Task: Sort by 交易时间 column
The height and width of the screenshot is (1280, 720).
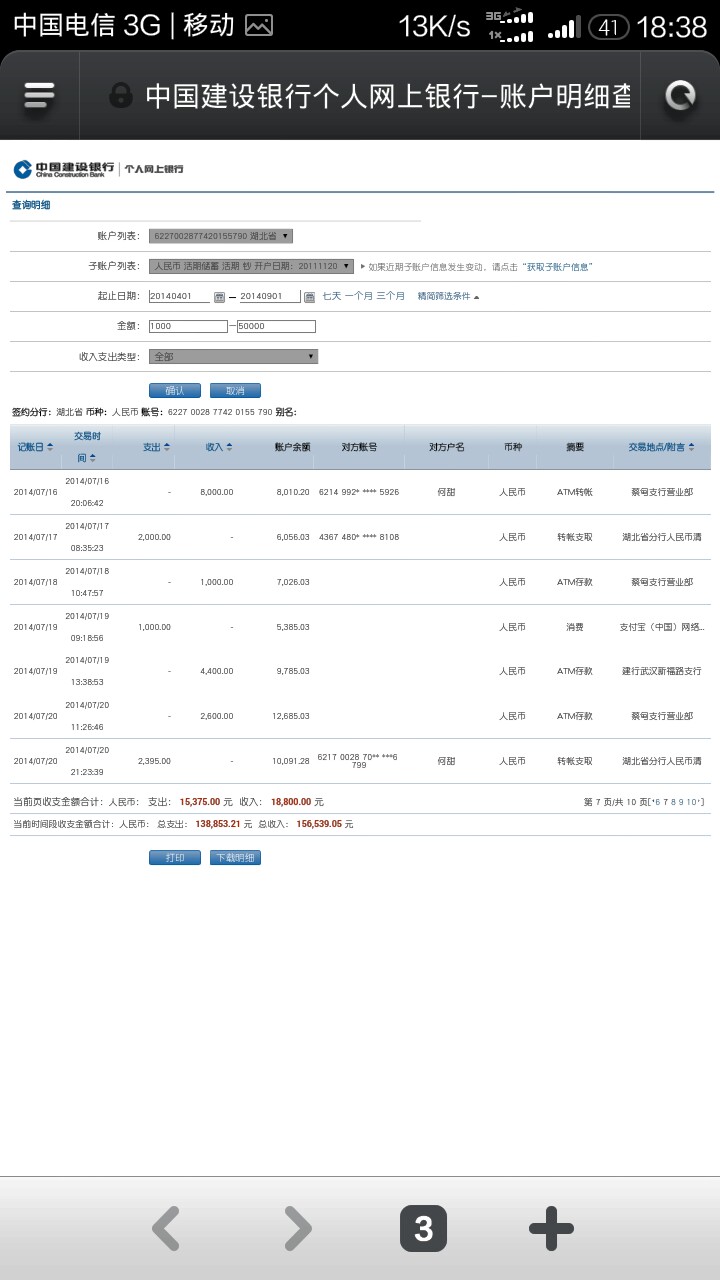Action: [87, 446]
